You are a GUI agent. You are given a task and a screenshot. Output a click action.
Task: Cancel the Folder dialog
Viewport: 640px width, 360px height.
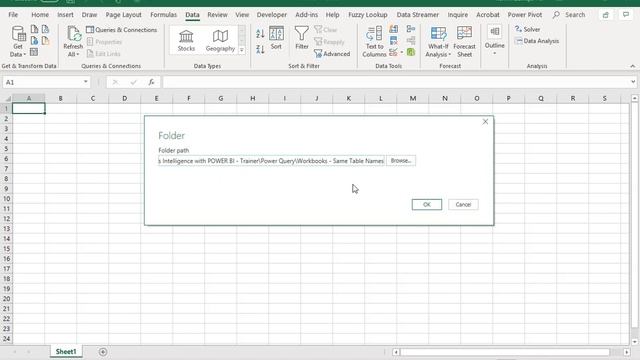463,204
